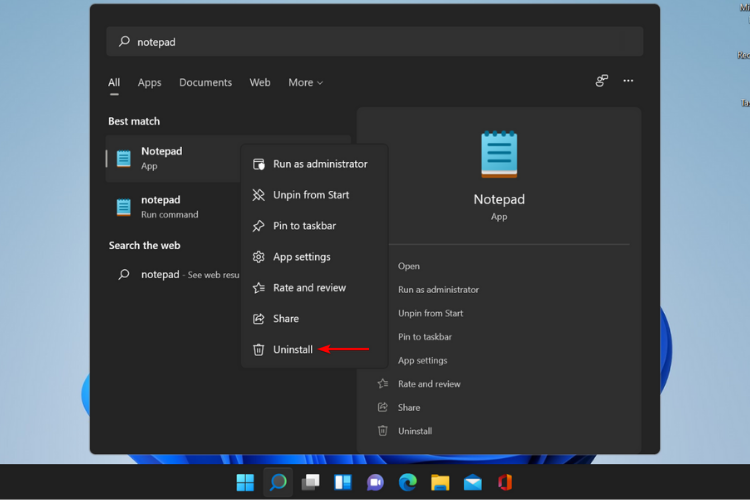
Task: Click the search box containing notepad
Action: (375, 42)
